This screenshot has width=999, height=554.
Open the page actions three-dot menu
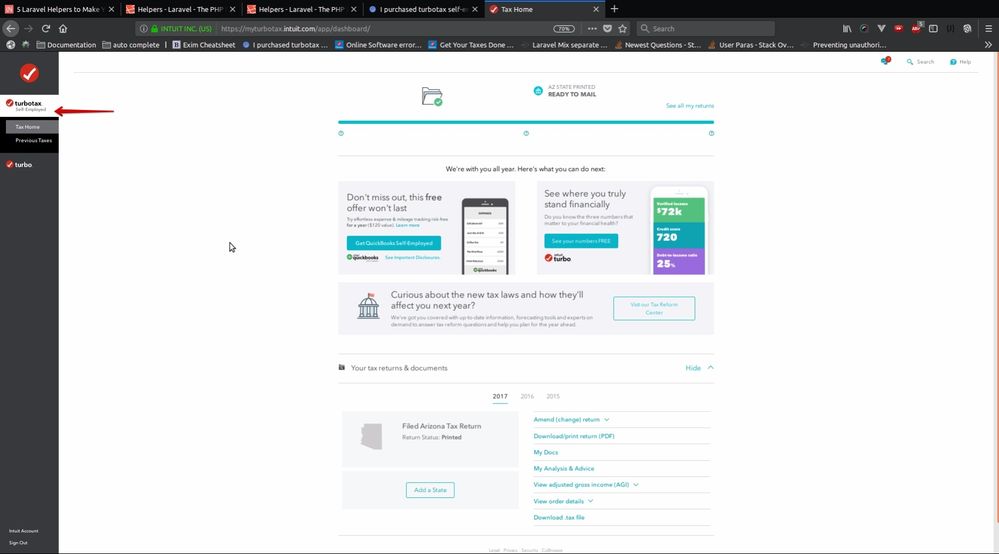click(x=592, y=28)
